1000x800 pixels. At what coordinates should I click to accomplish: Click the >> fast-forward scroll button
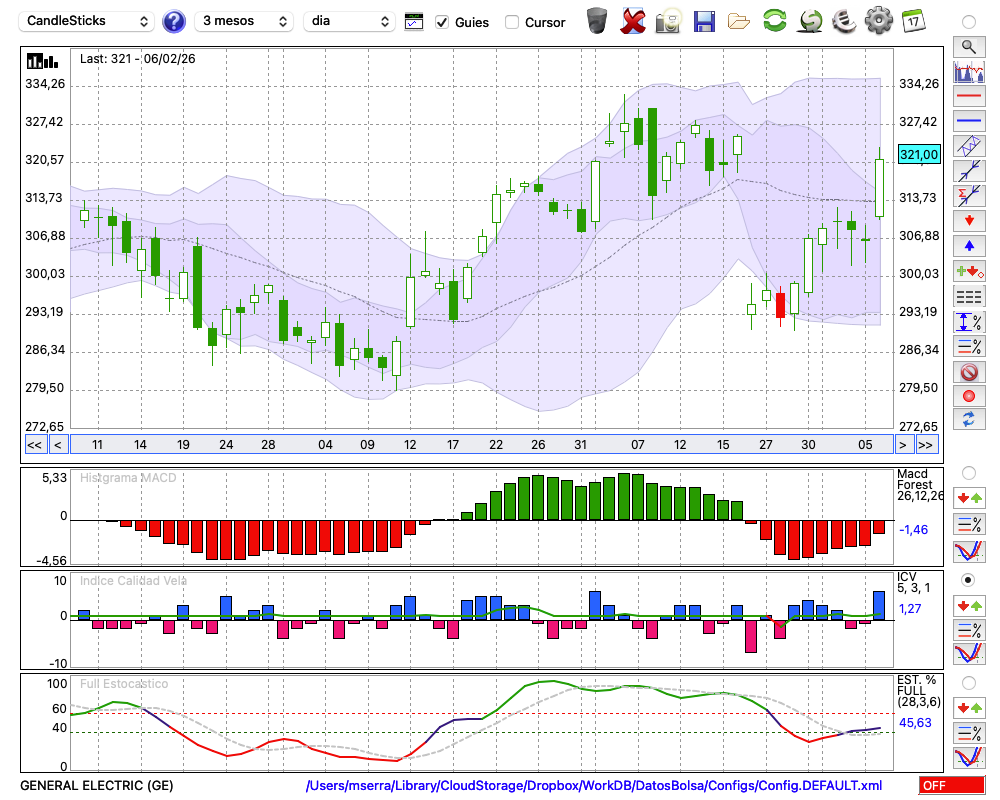coord(926,445)
